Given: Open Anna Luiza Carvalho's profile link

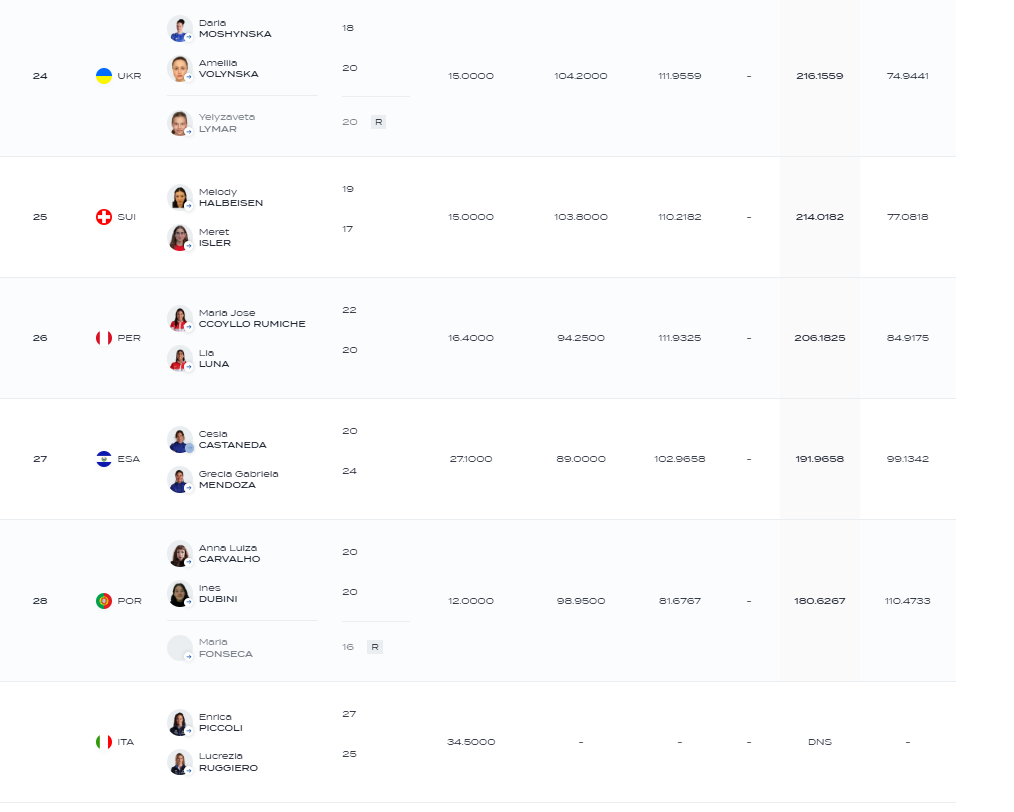Looking at the screenshot, I should click(x=230, y=553).
